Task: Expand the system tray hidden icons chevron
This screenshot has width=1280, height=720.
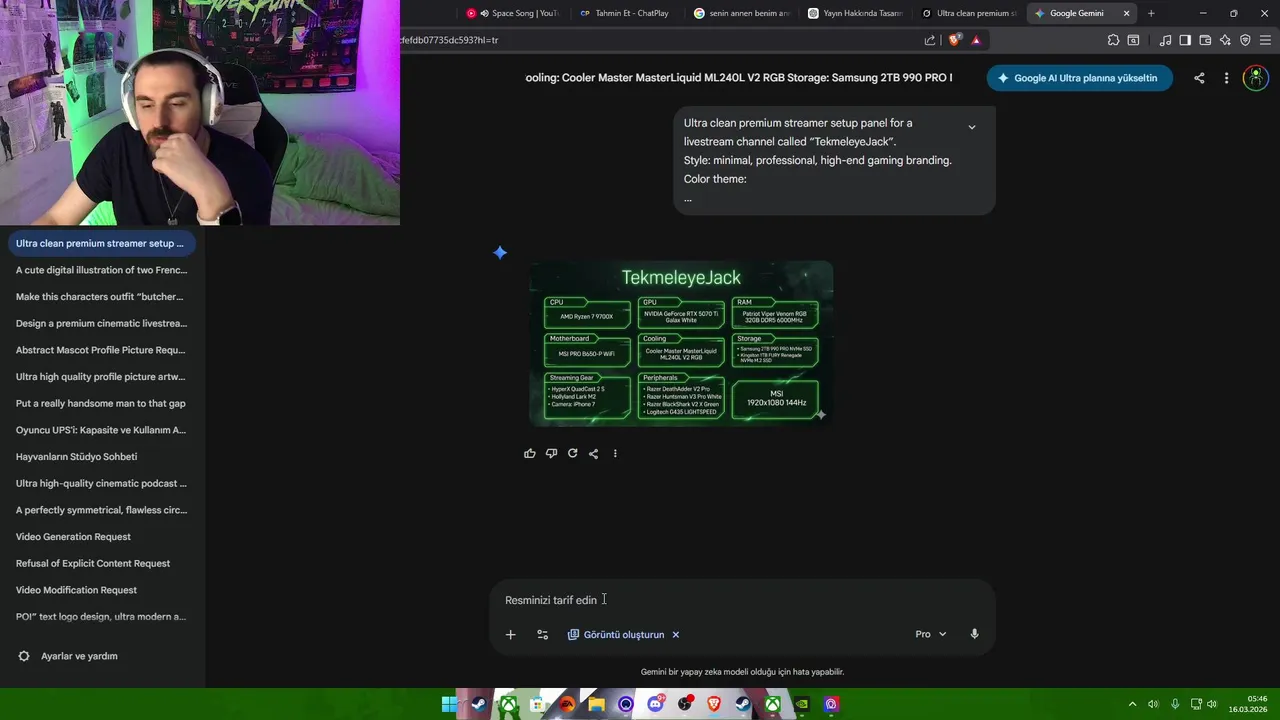Action: 1132,704
